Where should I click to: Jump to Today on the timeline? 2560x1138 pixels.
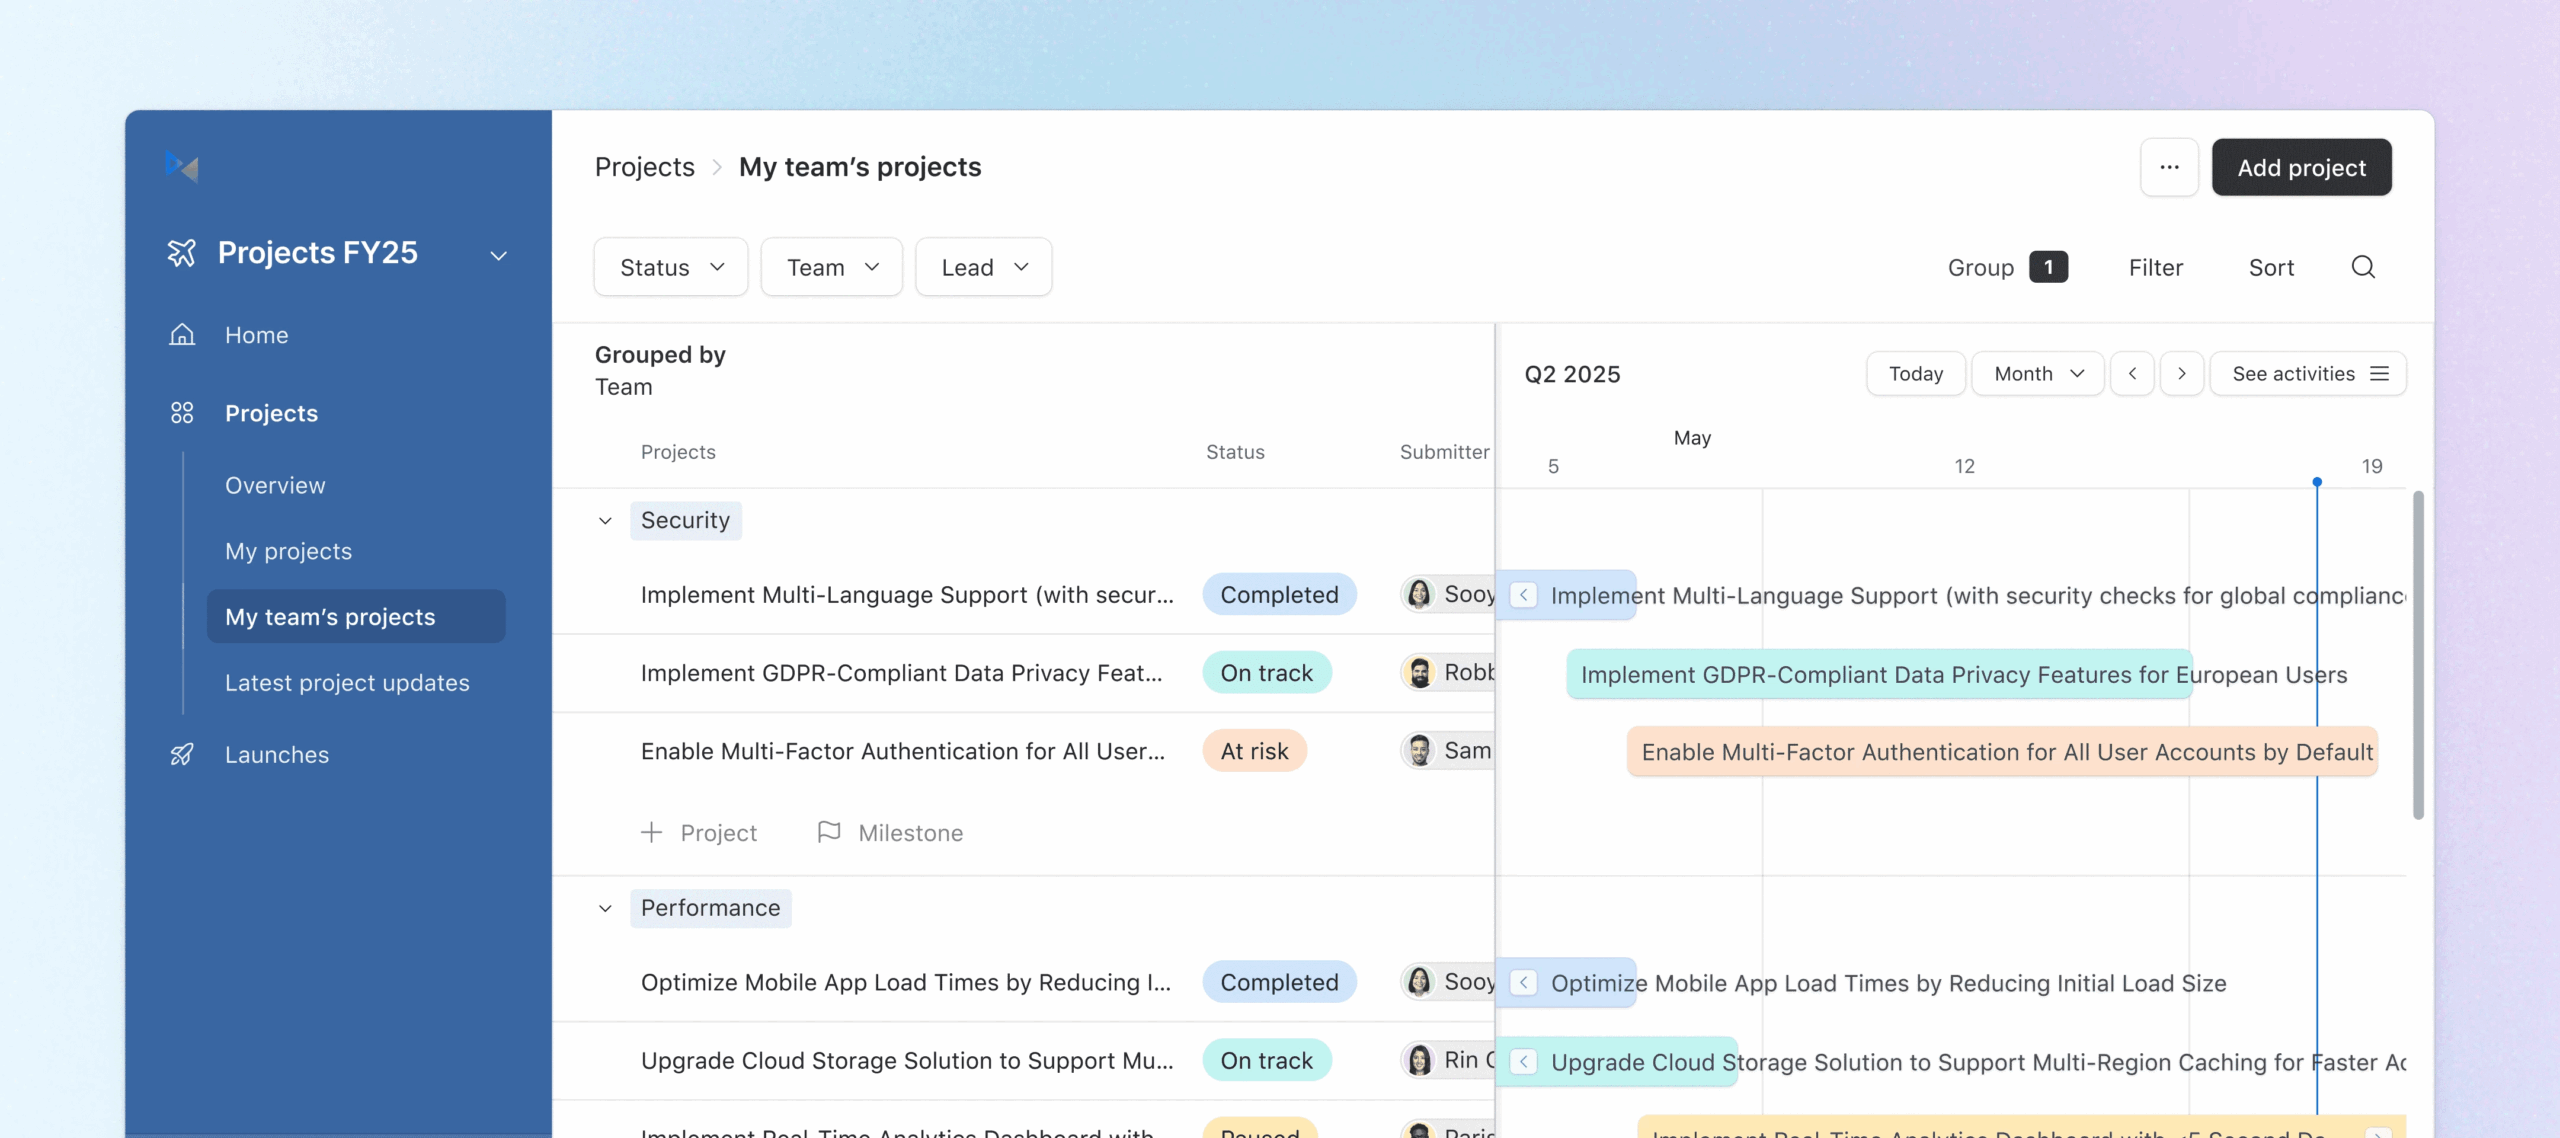1915,373
